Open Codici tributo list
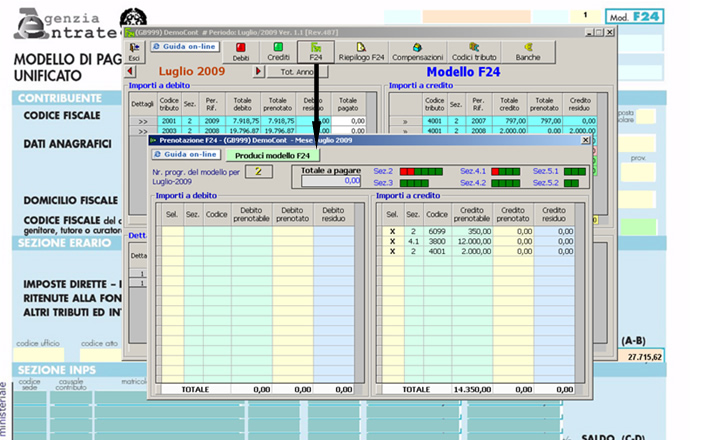 474,52
